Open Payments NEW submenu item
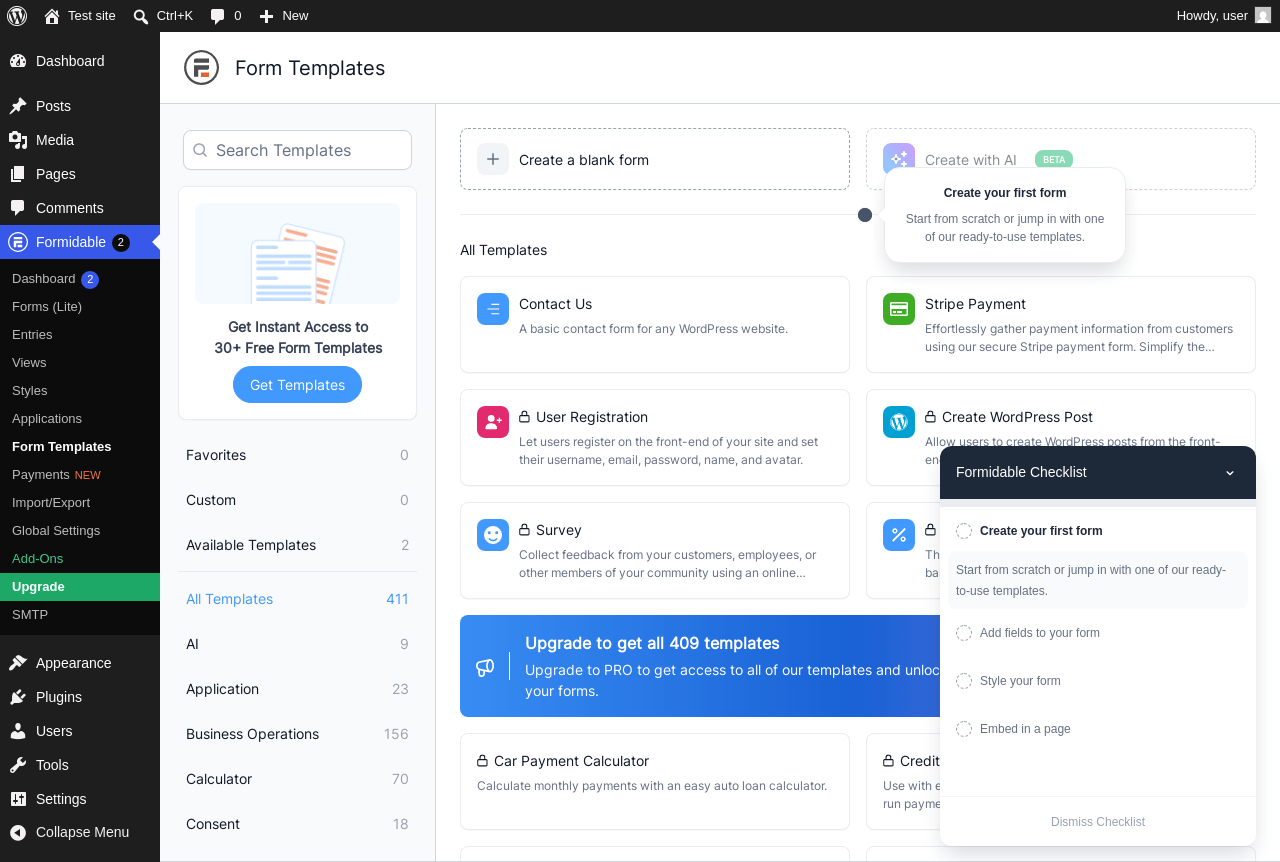Screen dimensions: 1280x862 click(x=80, y=475)
